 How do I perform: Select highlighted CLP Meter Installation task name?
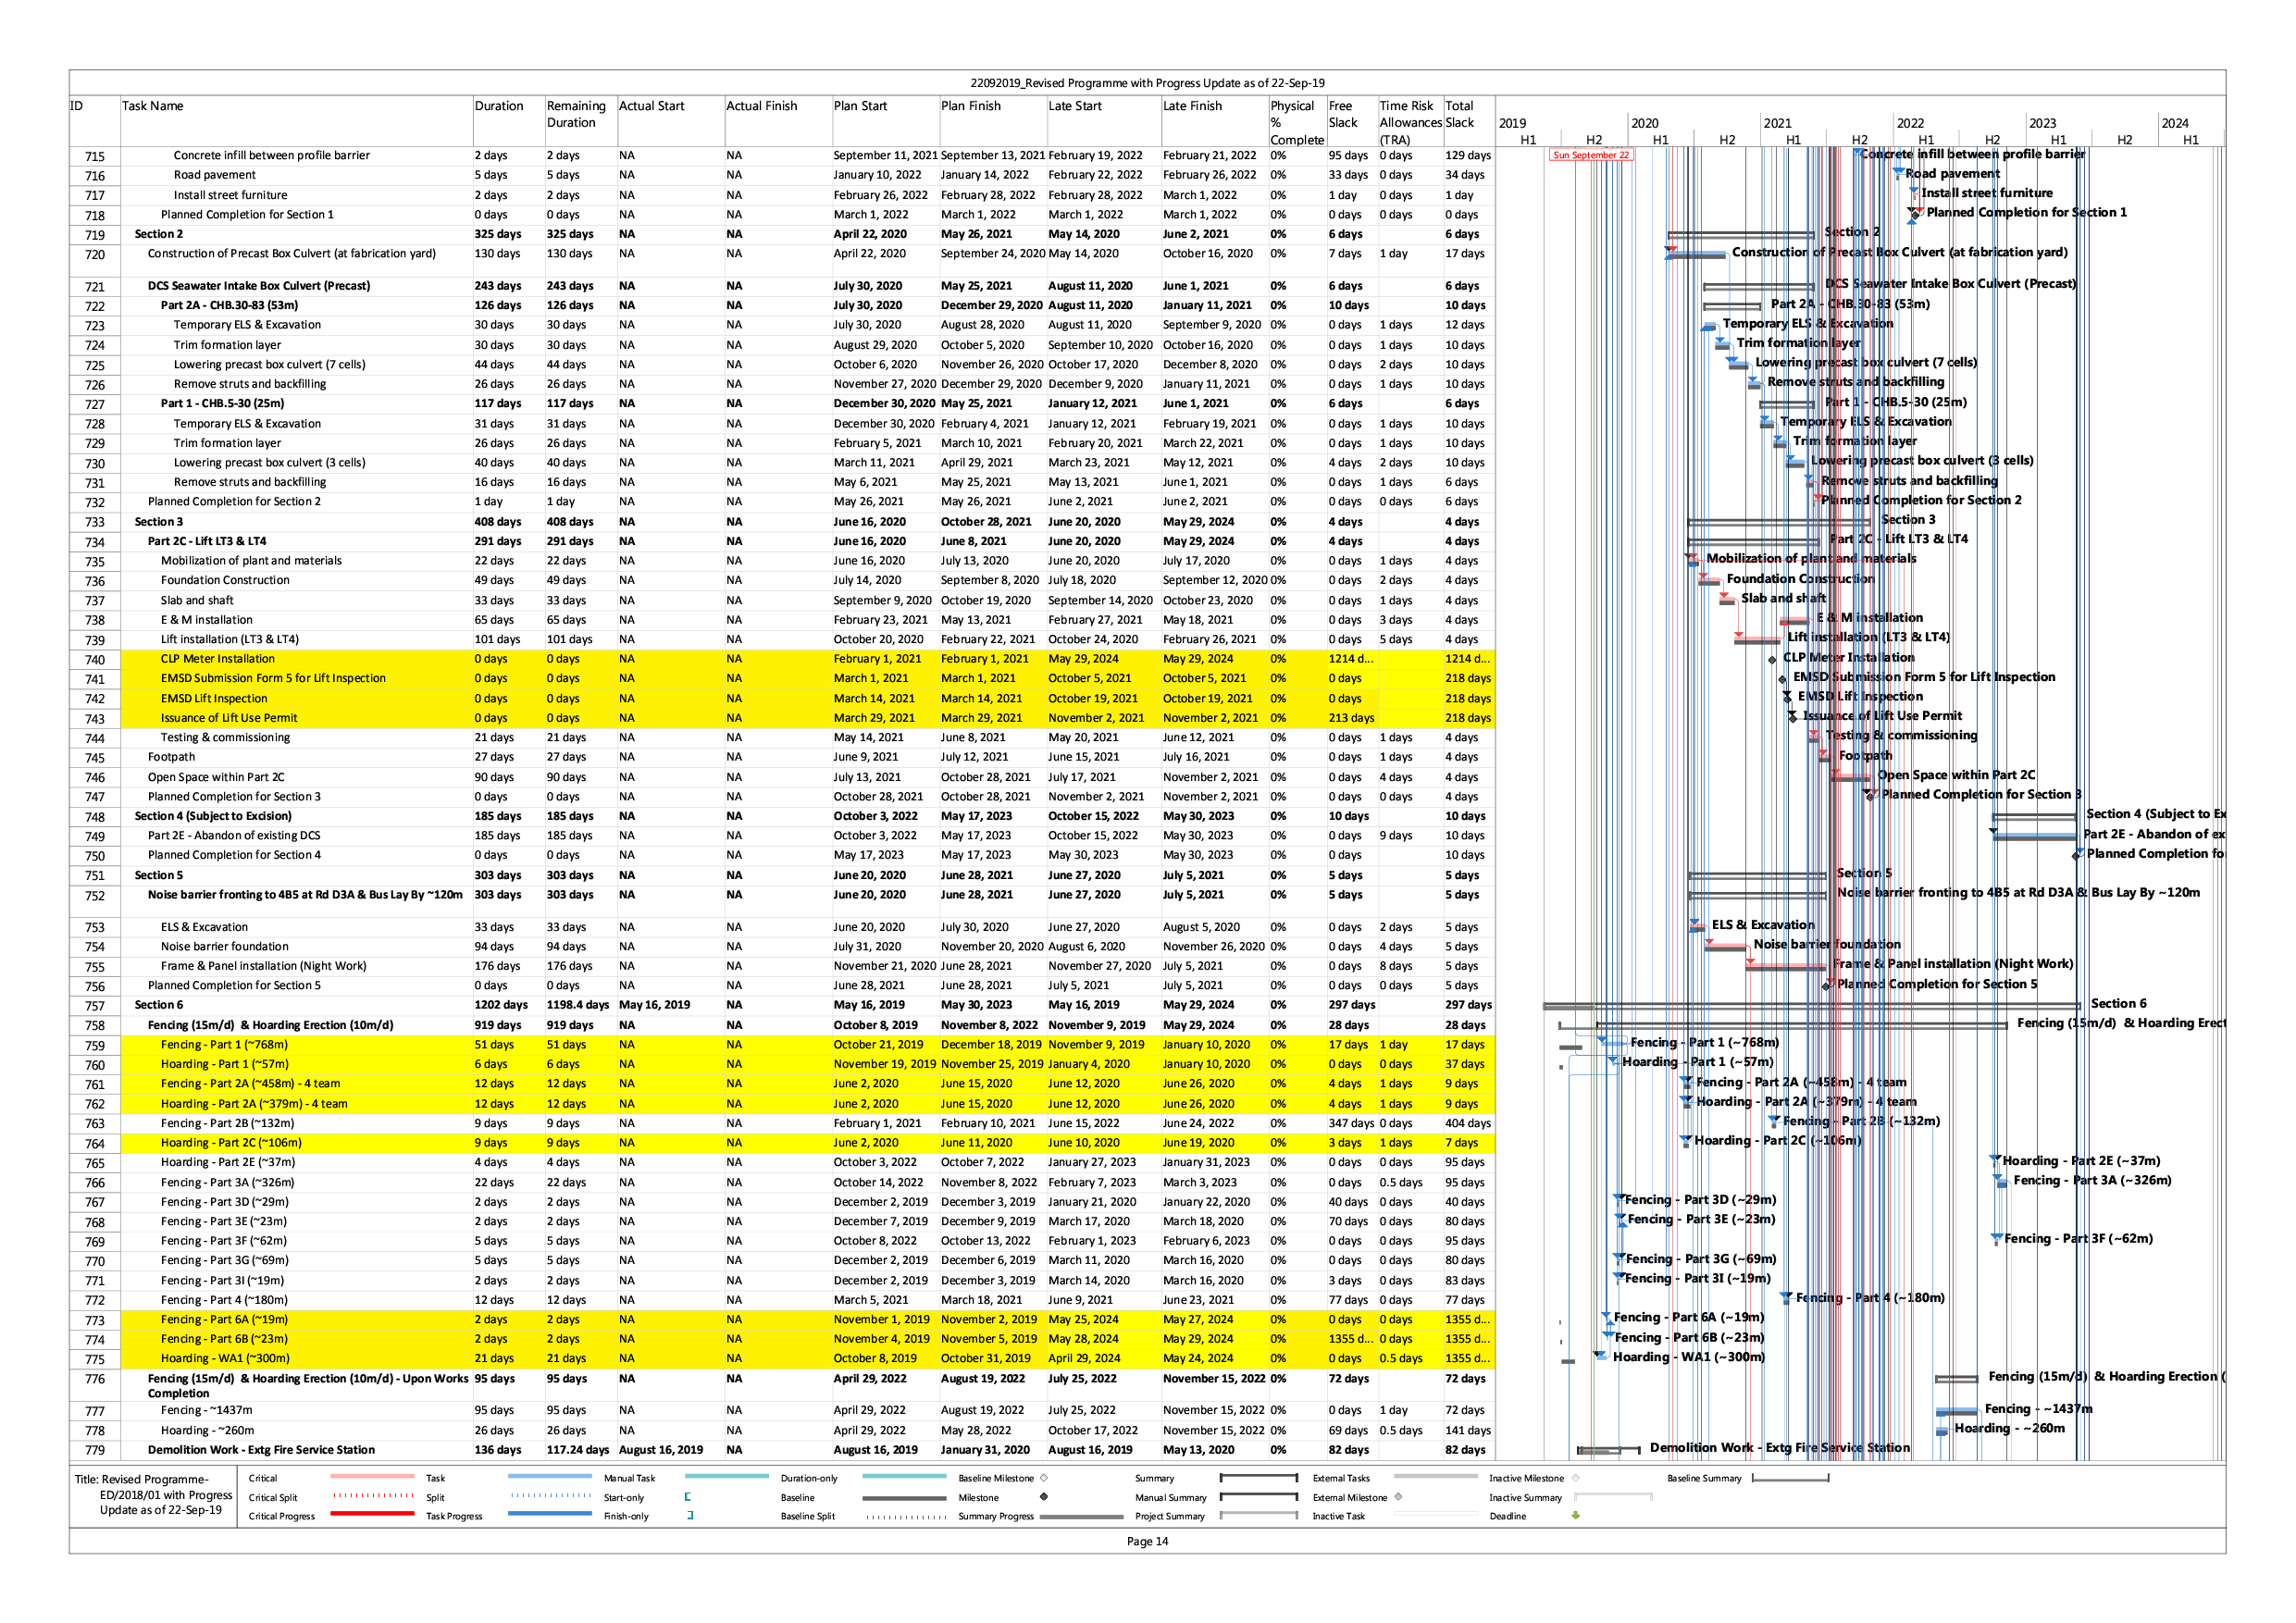click(x=217, y=659)
